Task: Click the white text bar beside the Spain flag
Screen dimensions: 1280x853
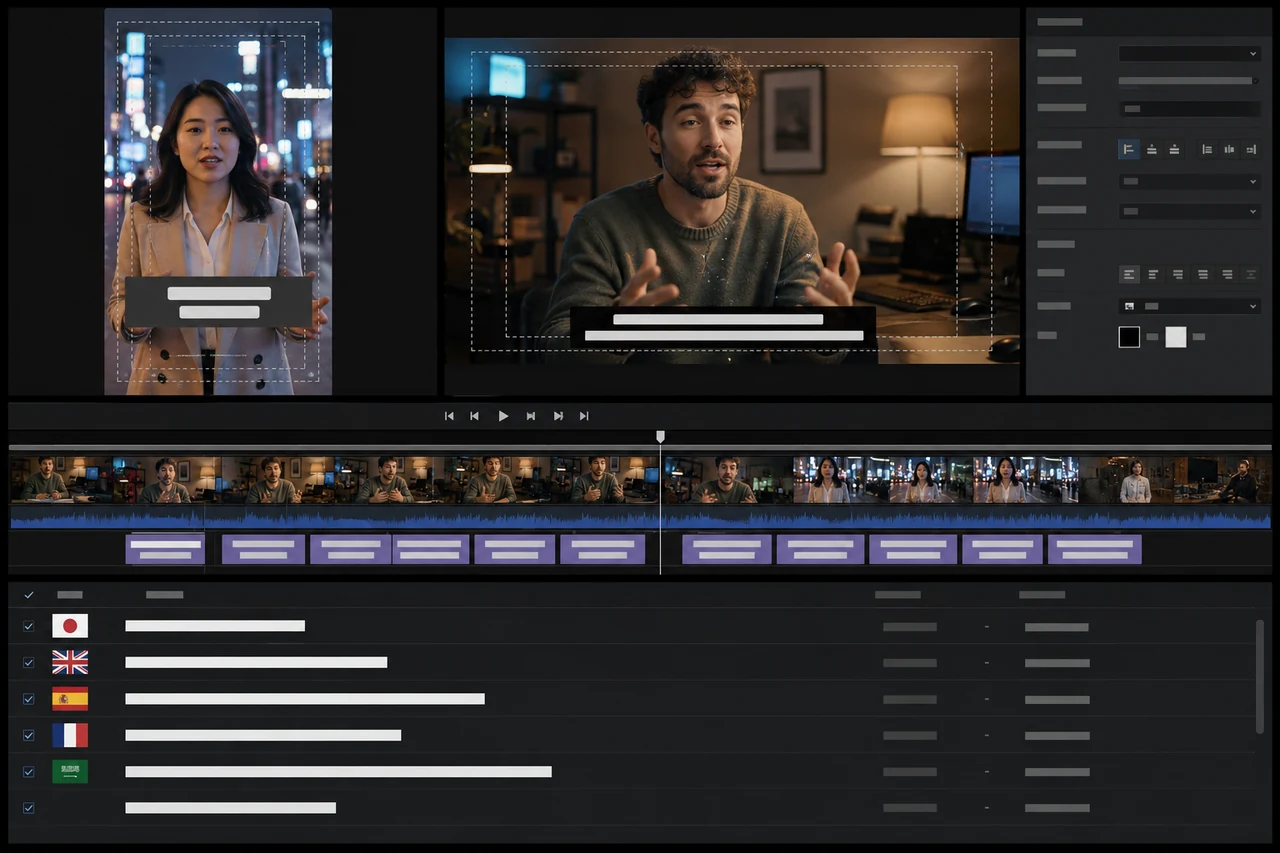Action: tap(305, 699)
